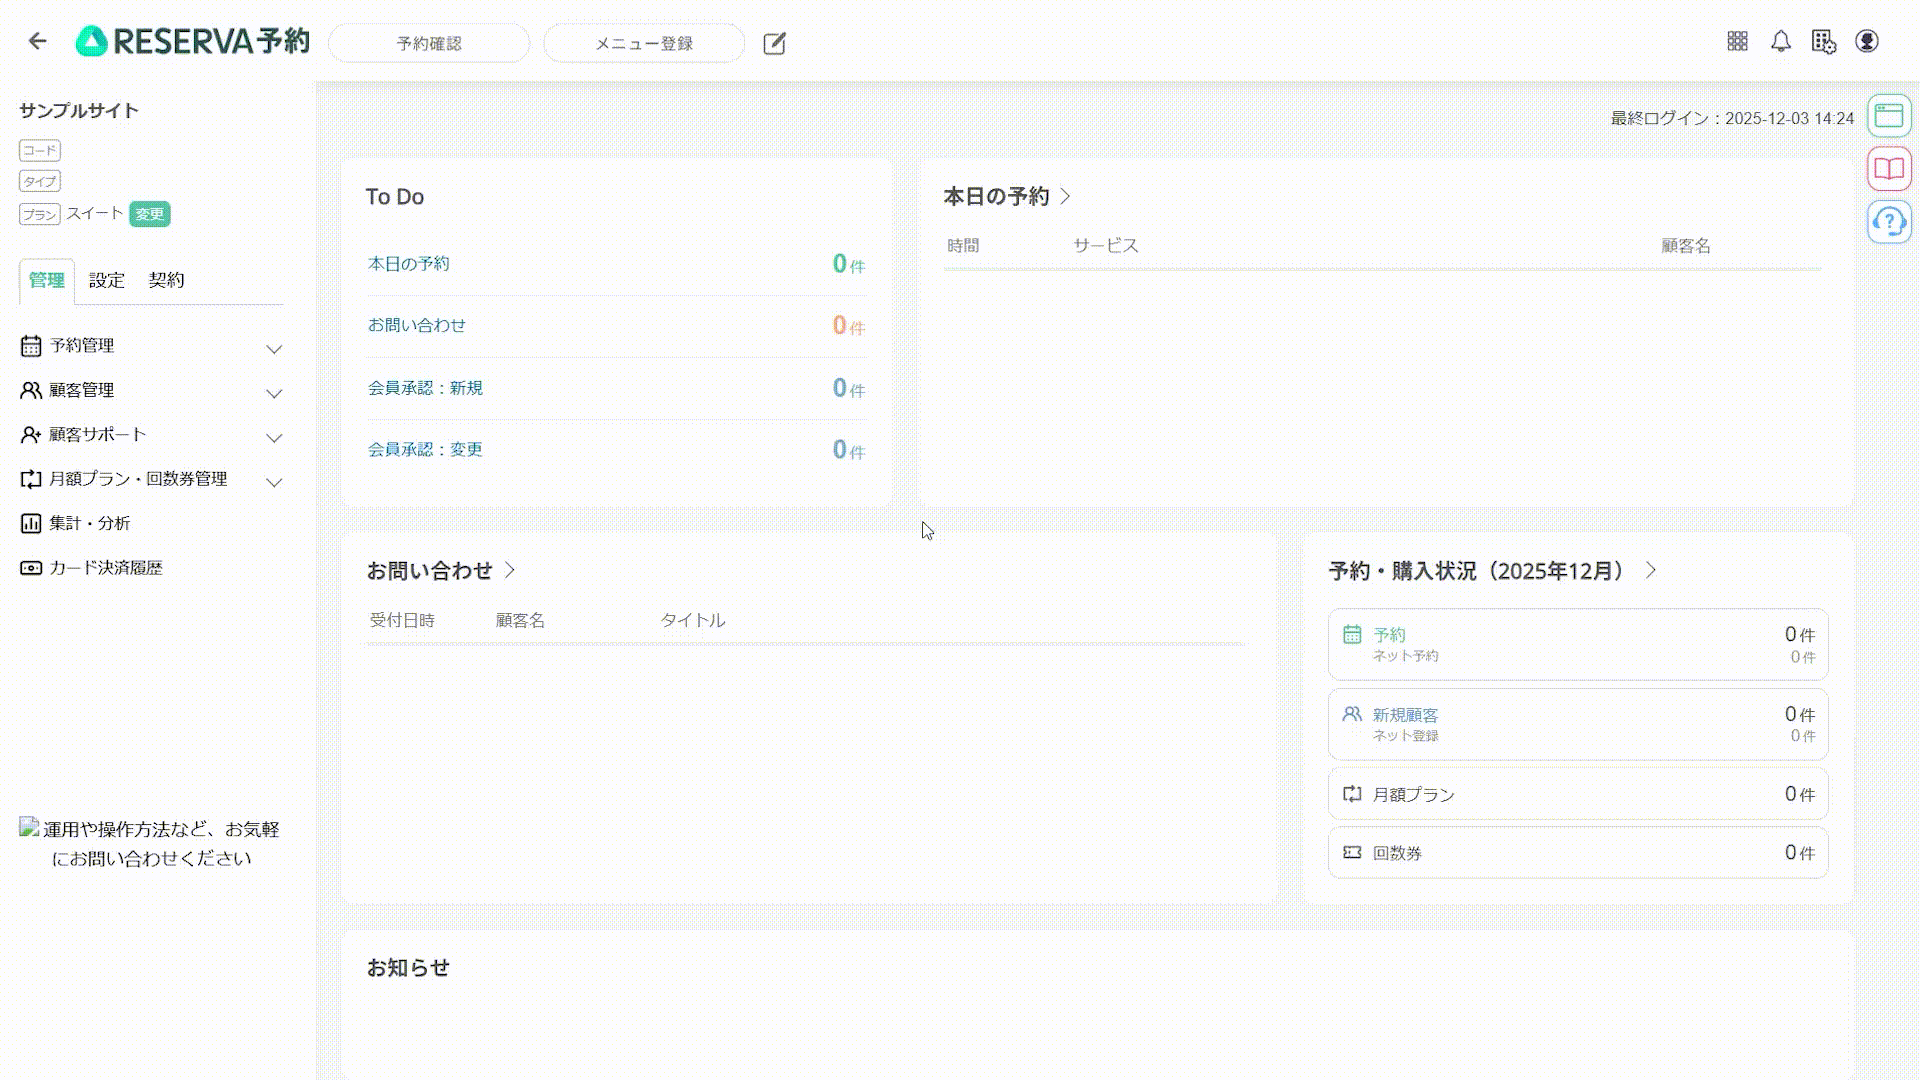Click the 集計・分析 chart icon

pos(31,523)
